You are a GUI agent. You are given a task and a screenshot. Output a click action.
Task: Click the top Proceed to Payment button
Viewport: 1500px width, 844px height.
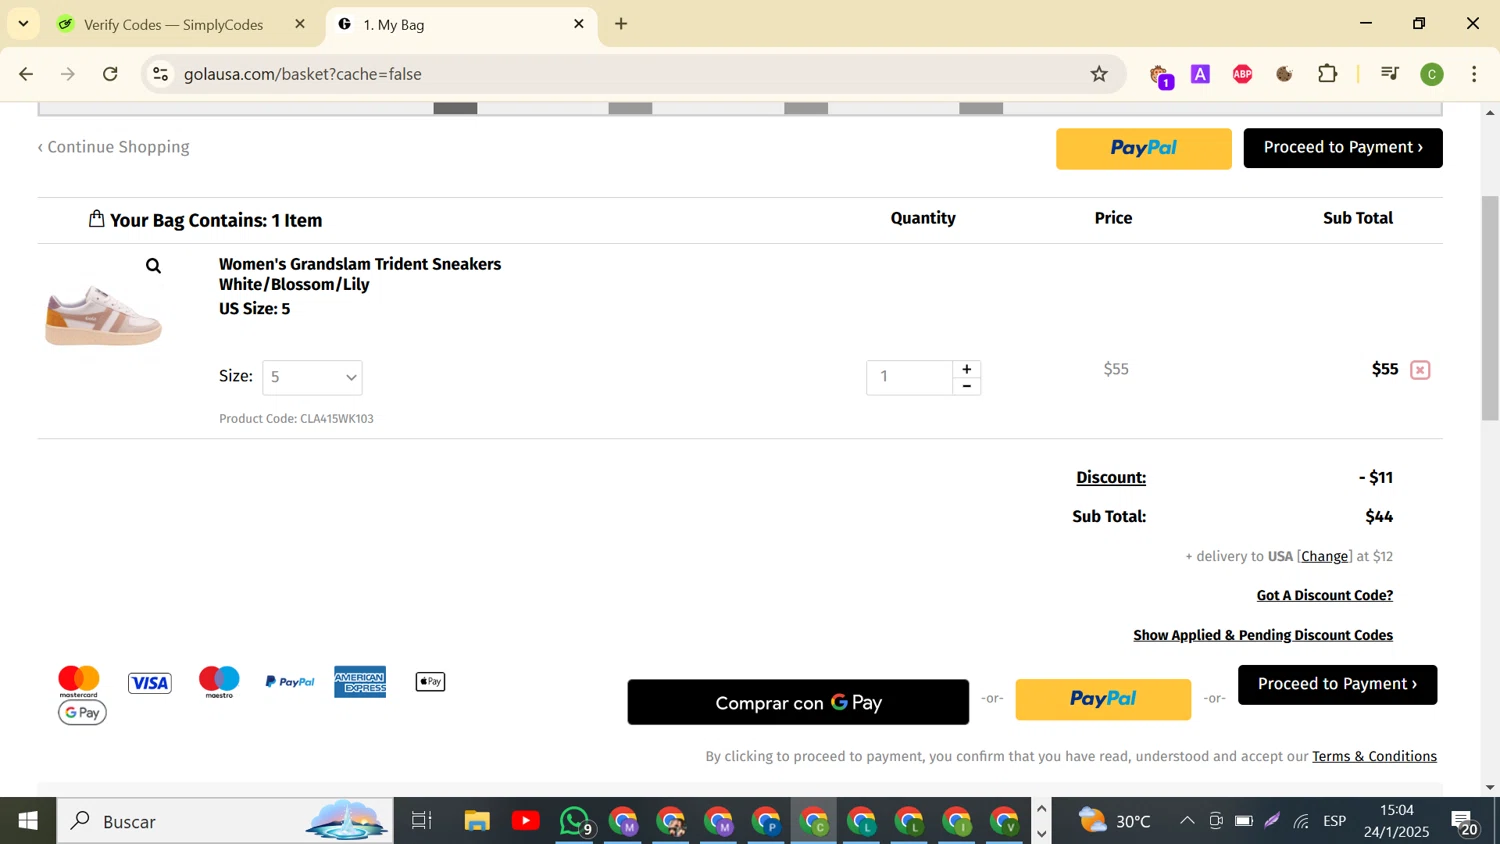[x=1343, y=148]
